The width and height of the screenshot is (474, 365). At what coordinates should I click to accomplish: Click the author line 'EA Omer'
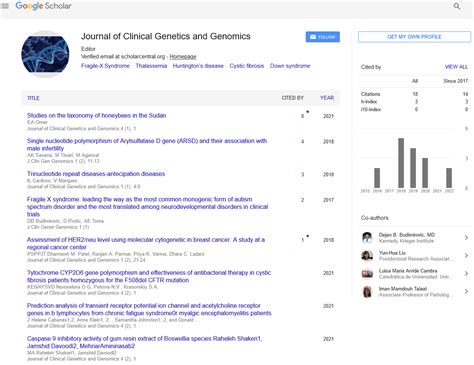pos(37,122)
